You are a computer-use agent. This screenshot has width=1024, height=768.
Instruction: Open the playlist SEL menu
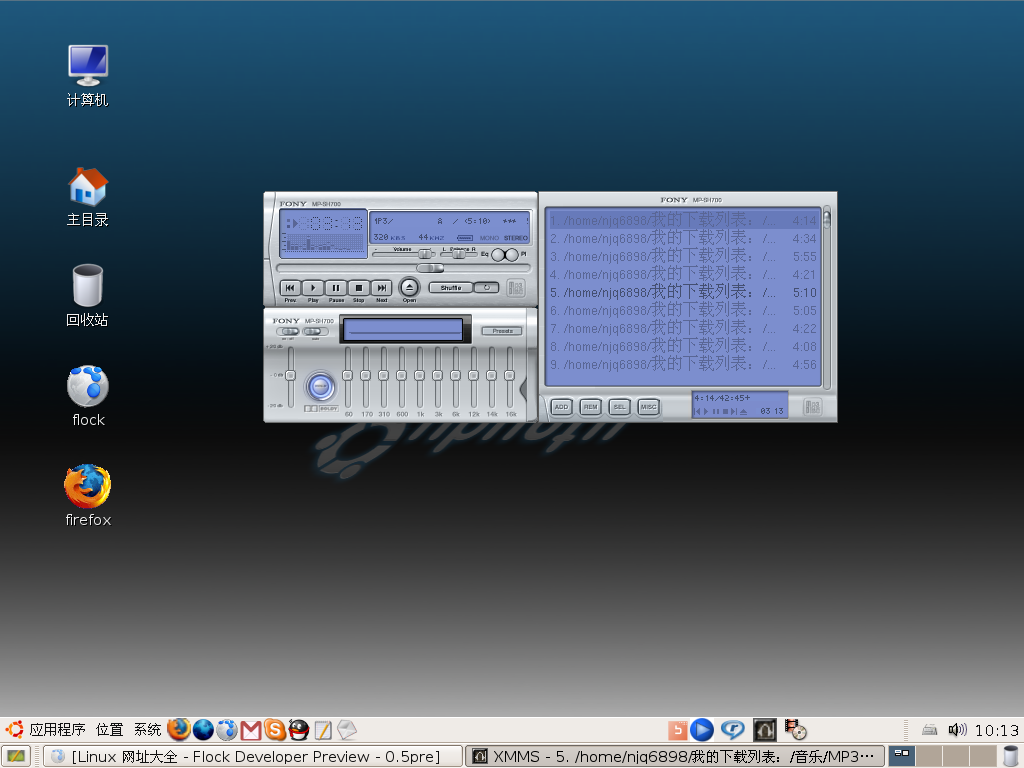[619, 407]
